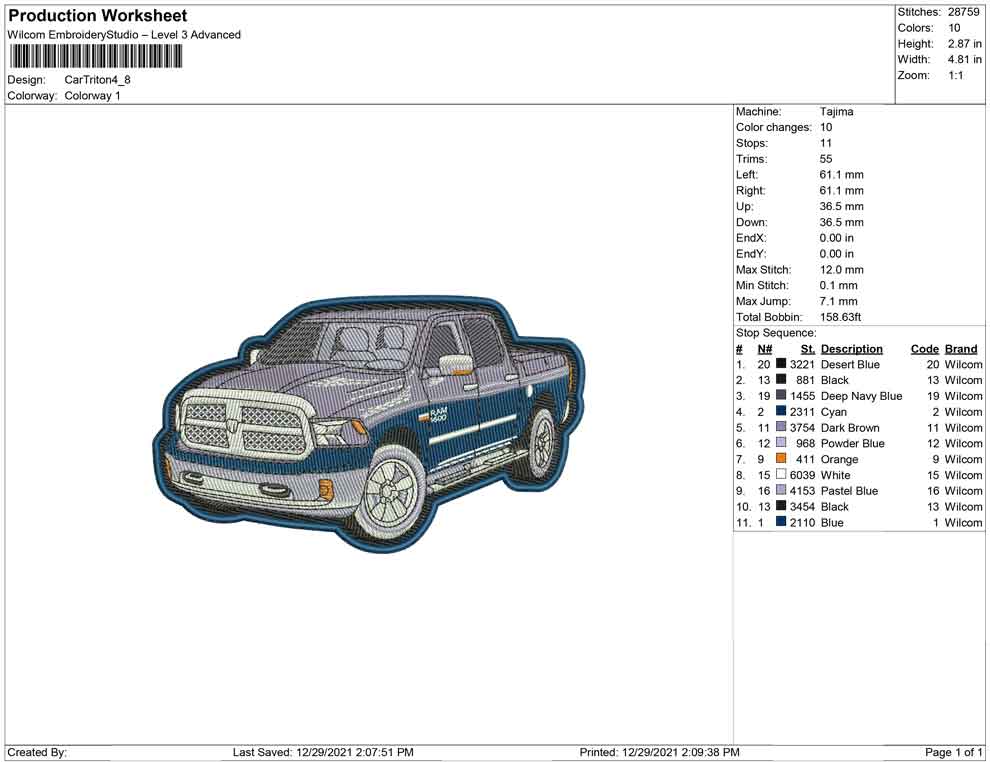990x762 pixels.
Task: Click the Code column header
Action: pyautogui.click(x=925, y=349)
